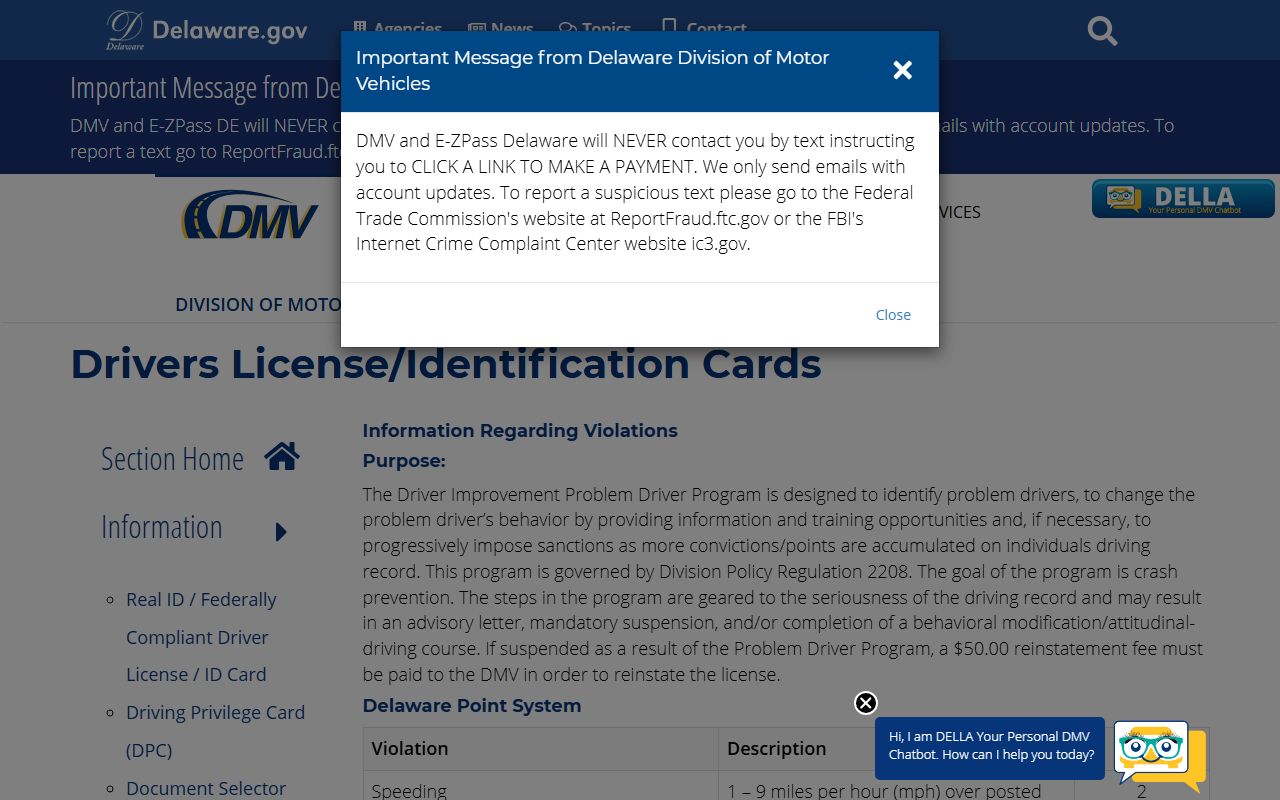
Task: Open the Topics menu item
Action: (x=595, y=29)
